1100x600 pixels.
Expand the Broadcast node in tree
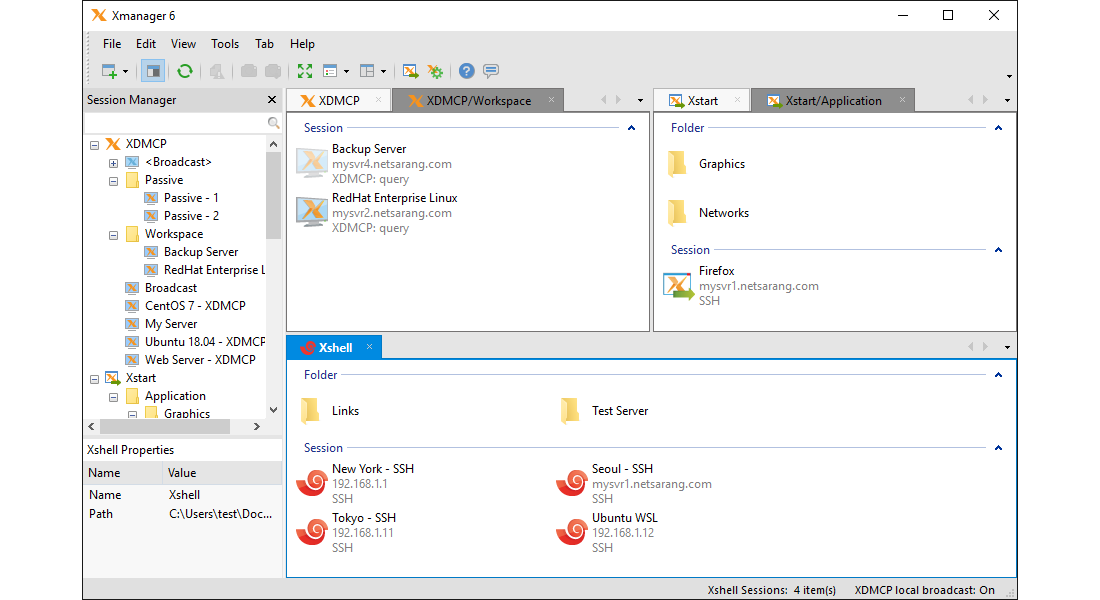[114, 163]
